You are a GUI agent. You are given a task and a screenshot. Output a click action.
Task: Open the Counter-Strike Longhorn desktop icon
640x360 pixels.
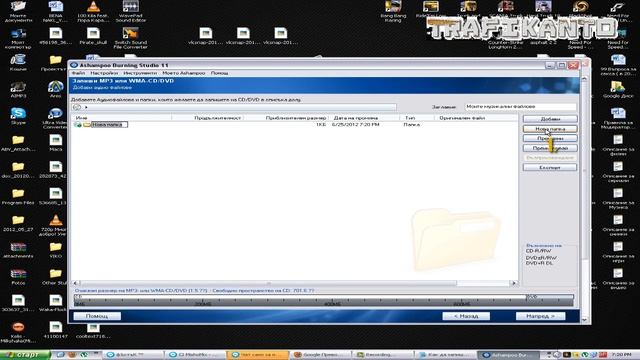click(505, 44)
